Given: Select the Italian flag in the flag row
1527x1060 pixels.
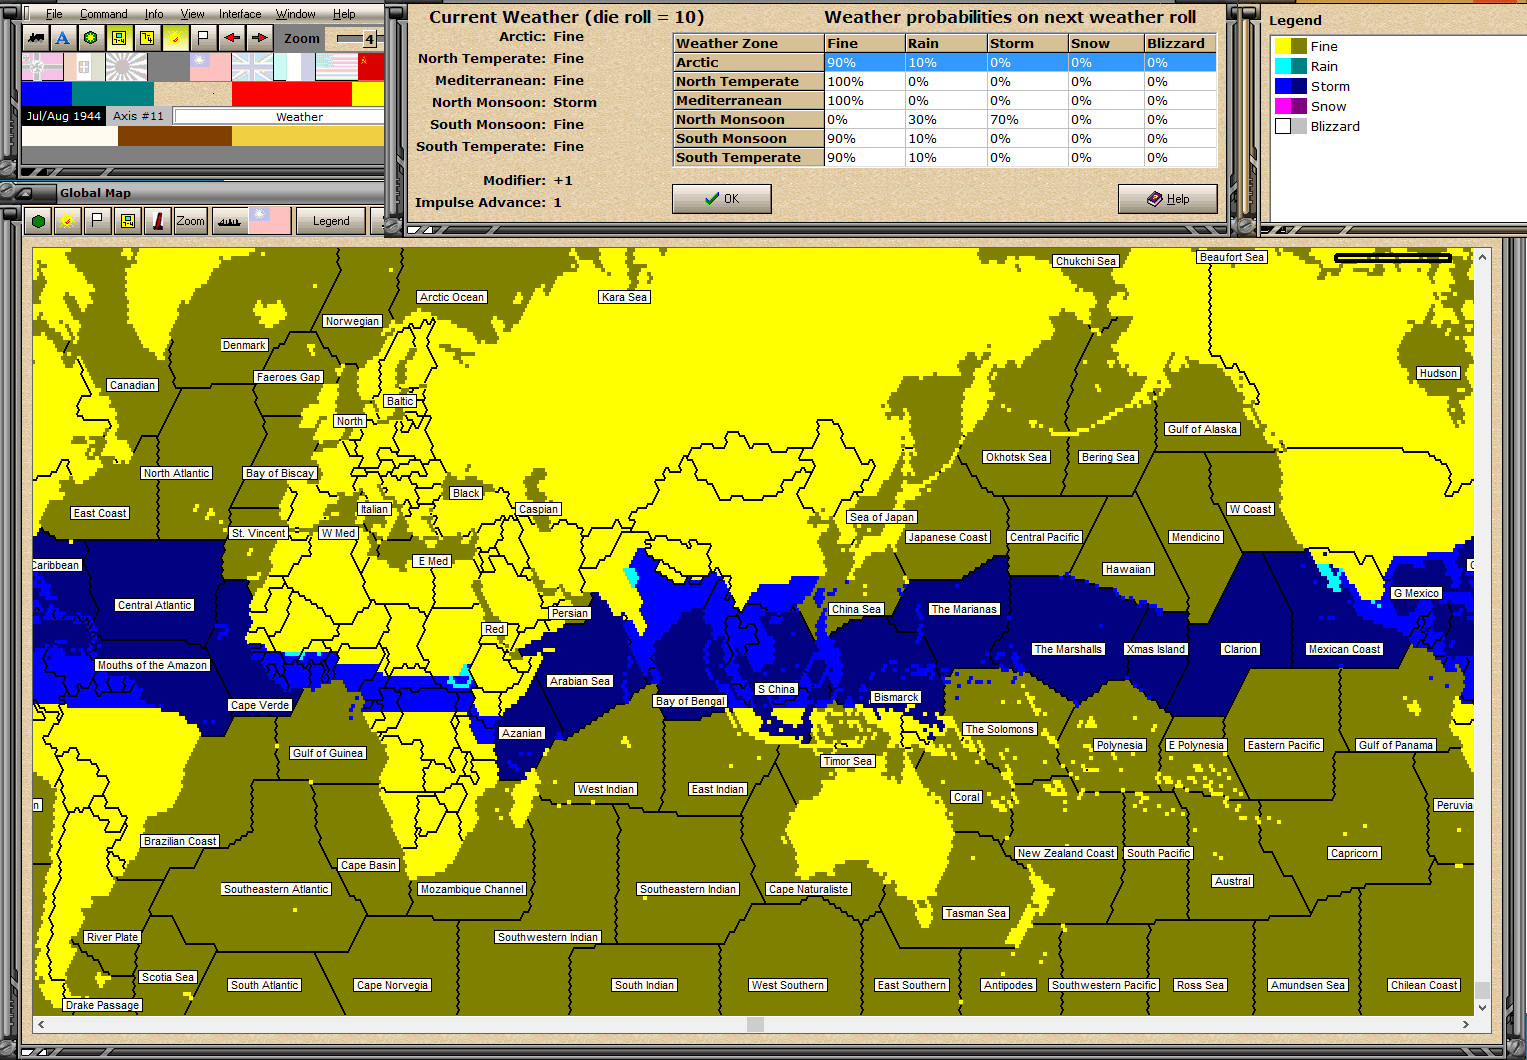Looking at the screenshot, I should [x=85, y=67].
